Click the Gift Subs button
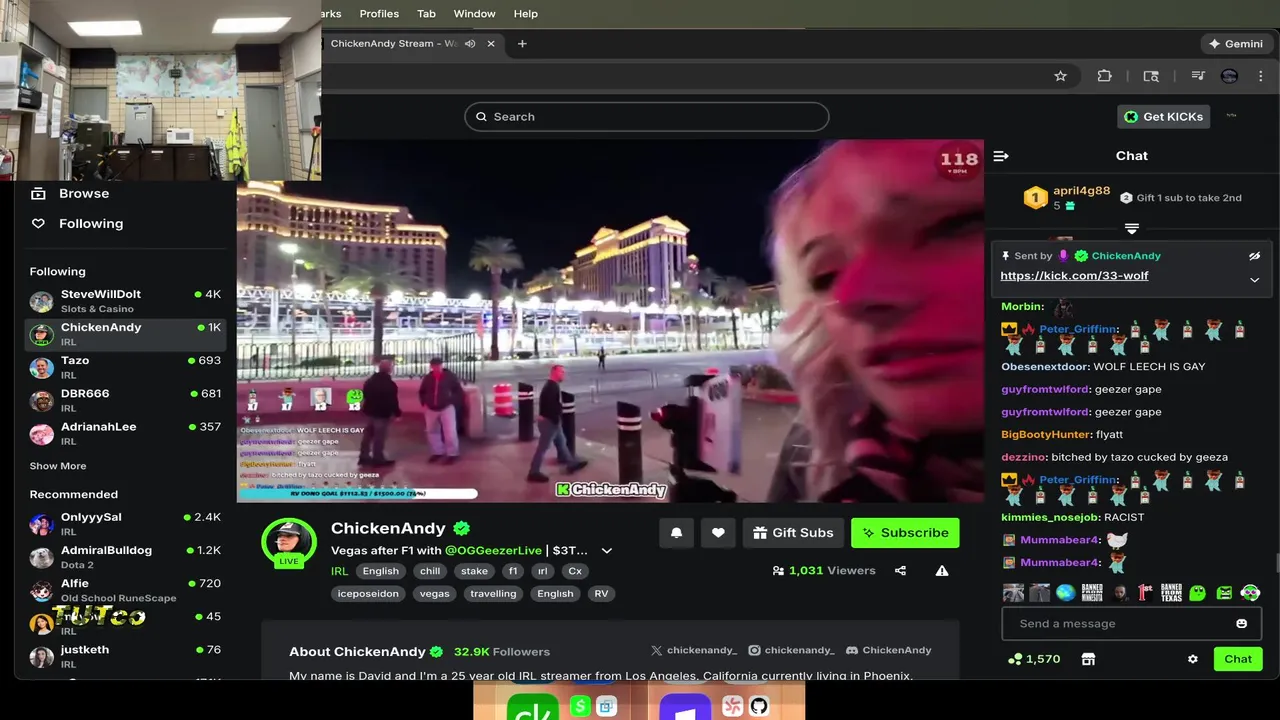Screen dimensions: 1280x720 pos(793,533)
